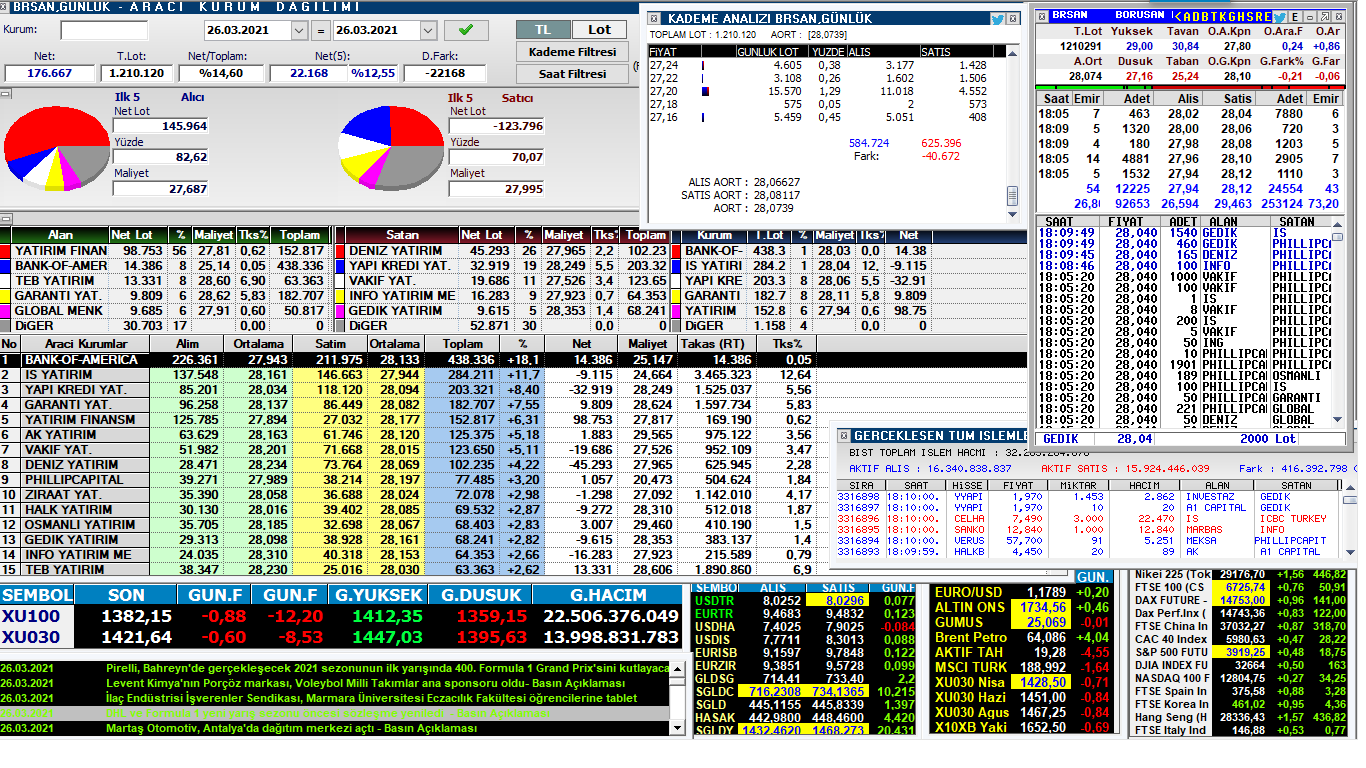Click the Twitter icon in Kademe Analizi window
Viewport: 1366px width, 768px height.
[997, 18]
